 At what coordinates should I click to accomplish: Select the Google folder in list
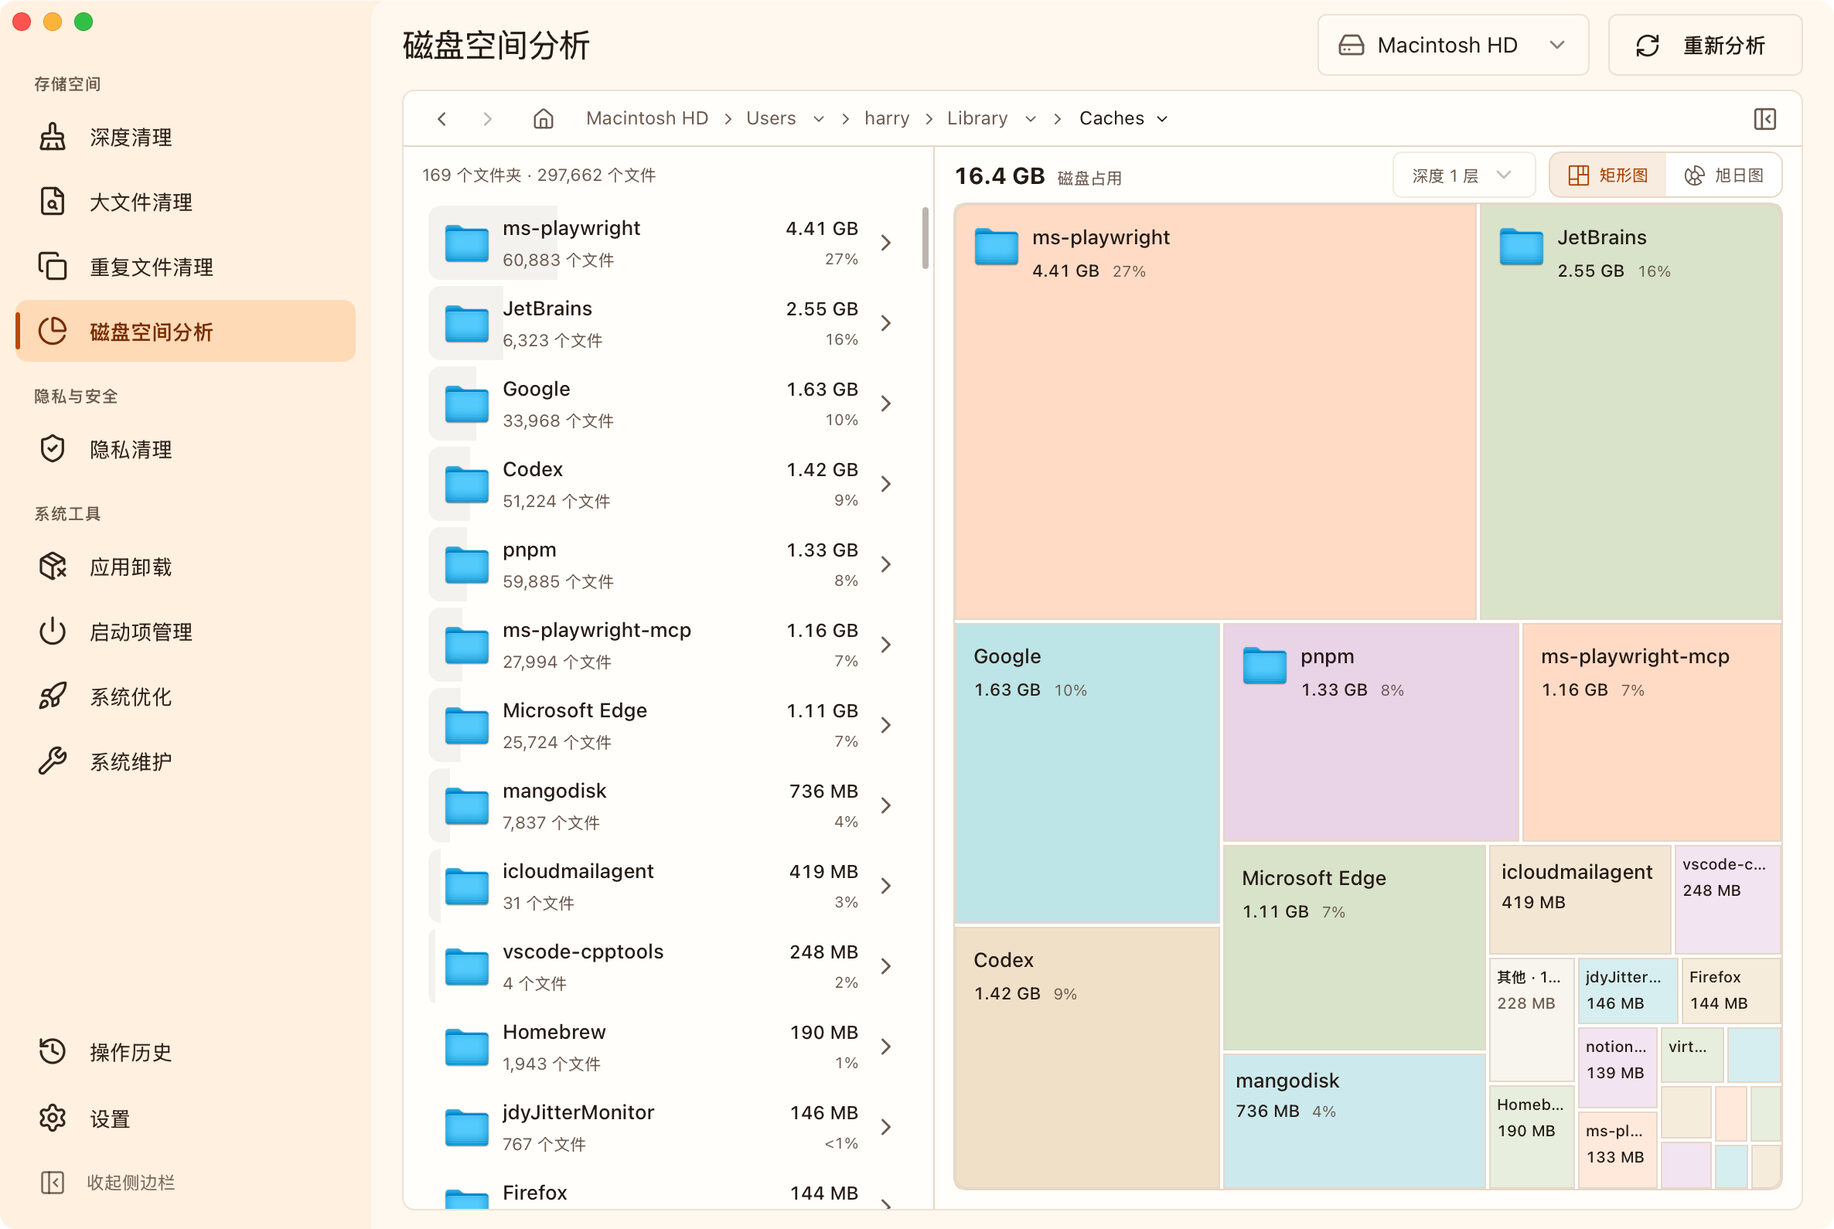[666, 403]
